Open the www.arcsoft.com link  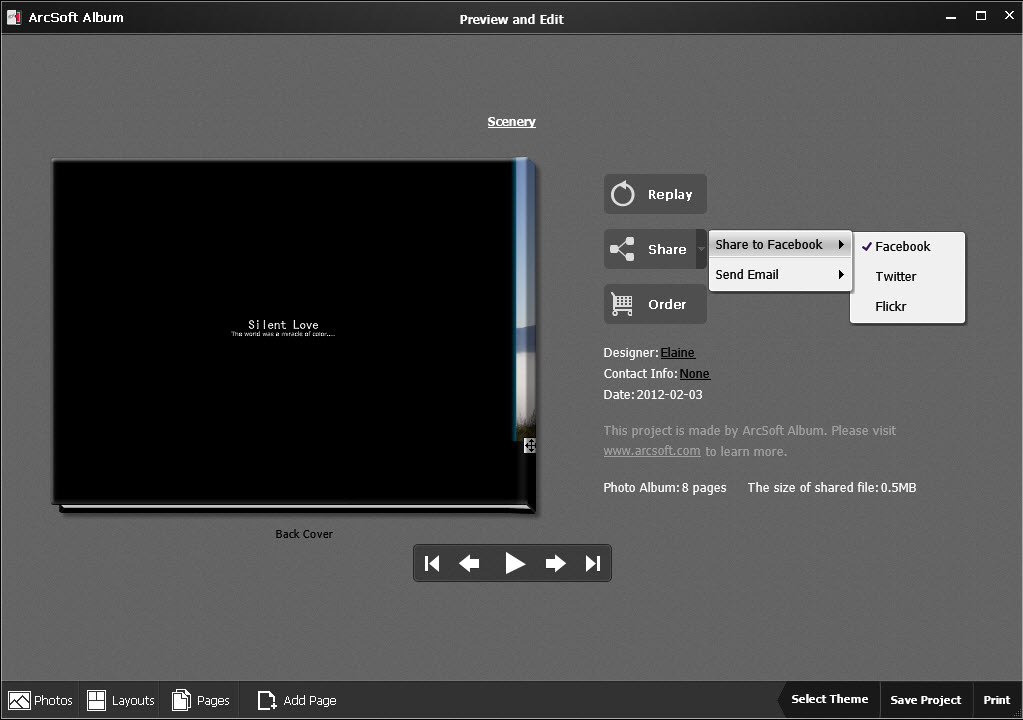652,451
